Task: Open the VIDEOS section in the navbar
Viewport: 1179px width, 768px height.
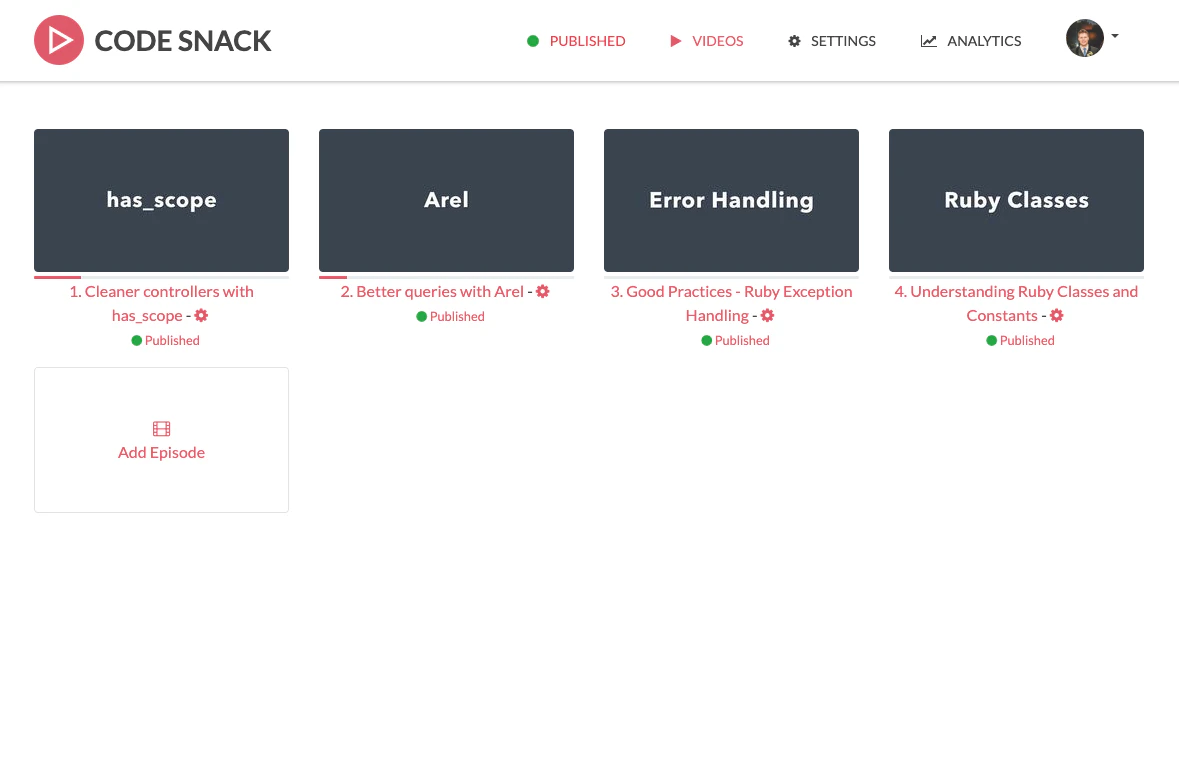Action: click(x=716, y=40)
